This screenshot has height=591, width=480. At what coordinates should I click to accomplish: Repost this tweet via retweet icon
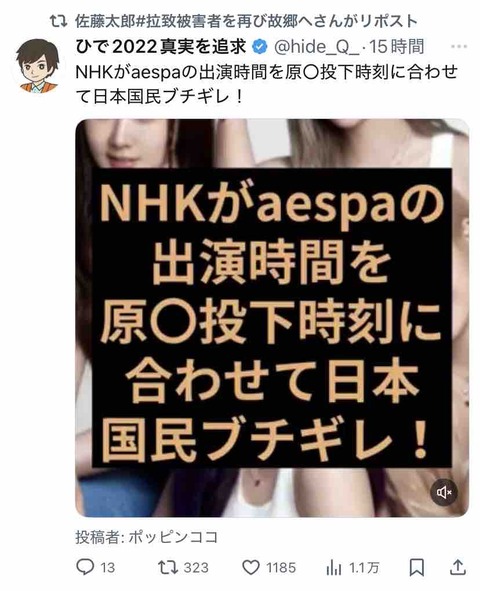coord(167,567)
